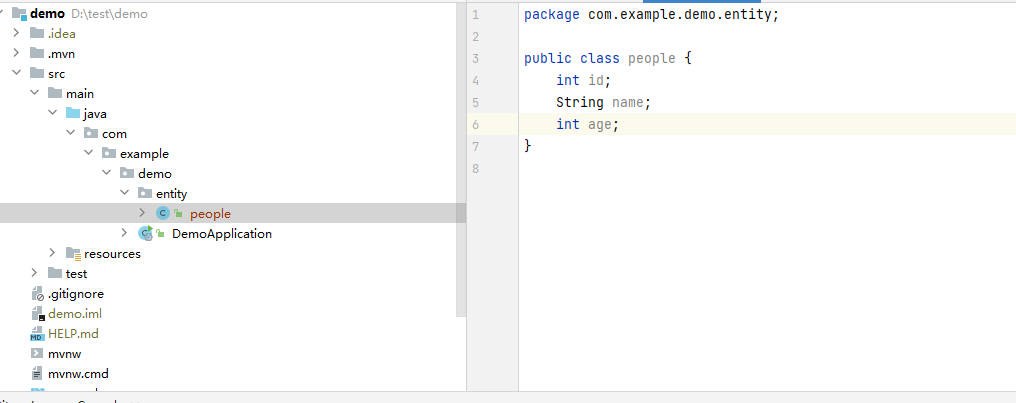
Task: Click the demo project module icon
Action: pos(18,13)
